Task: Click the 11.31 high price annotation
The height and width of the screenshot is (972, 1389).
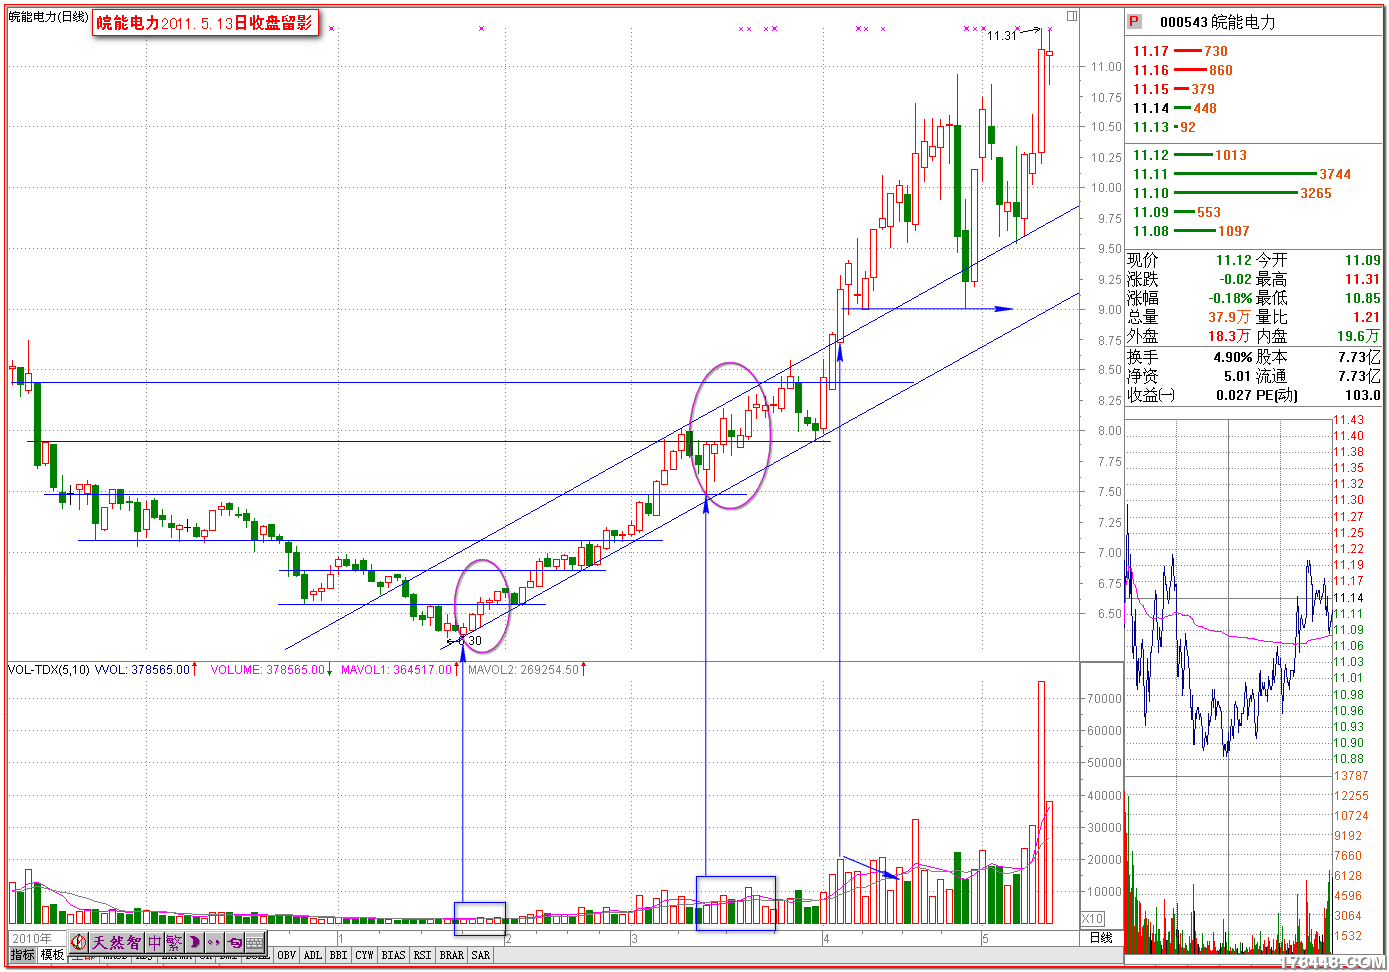Action: click(x=1001, y=35)
